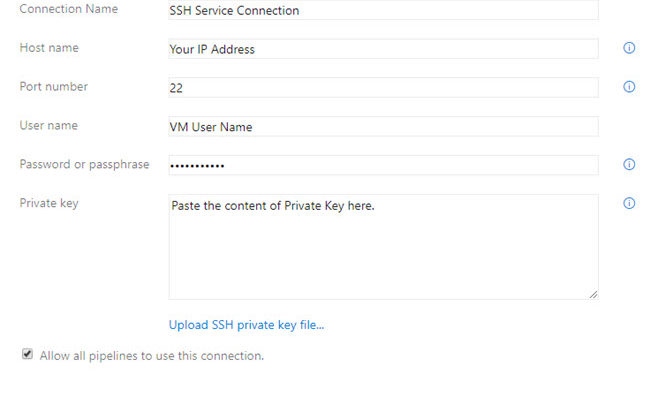
Task: Click the masked Password or passphrase field
Action: [x=383, y=165]
